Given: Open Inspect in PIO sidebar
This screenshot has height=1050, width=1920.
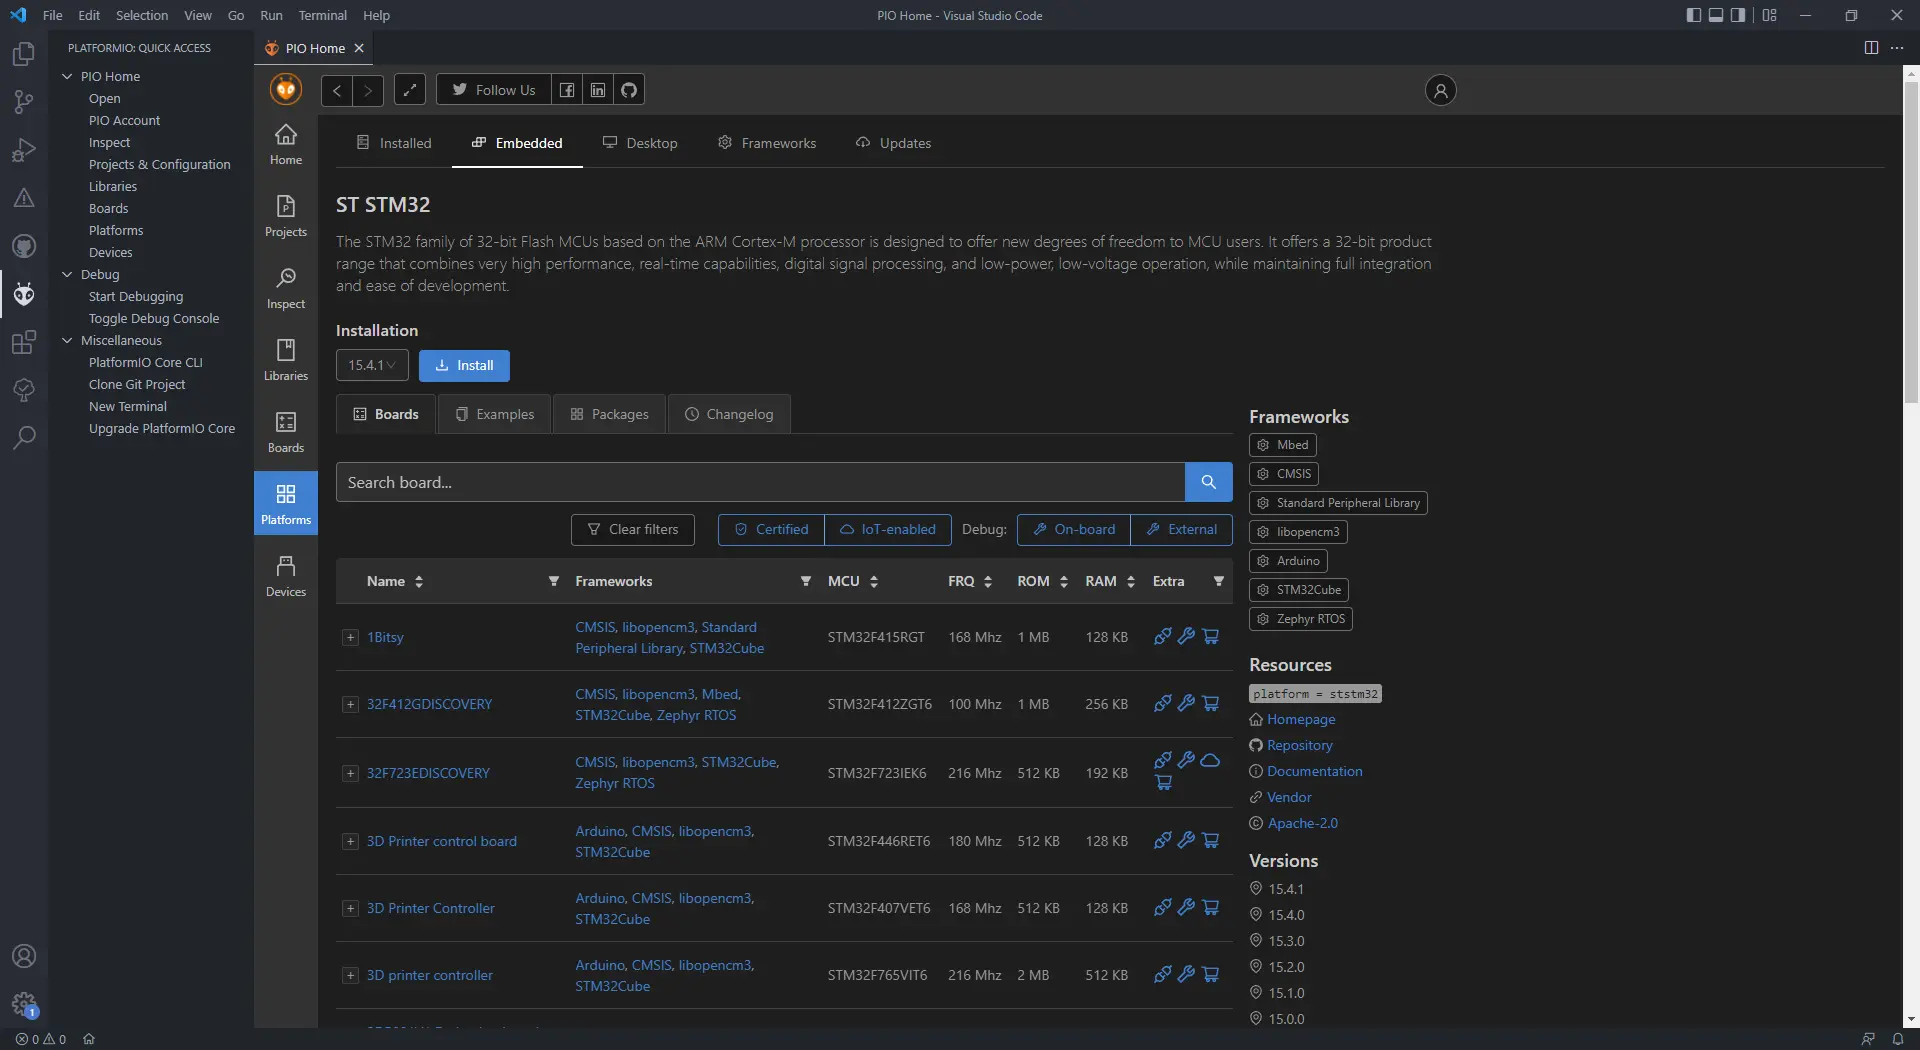Looking at the screenshot, I should pyautogui.click(x=286, y=288).
